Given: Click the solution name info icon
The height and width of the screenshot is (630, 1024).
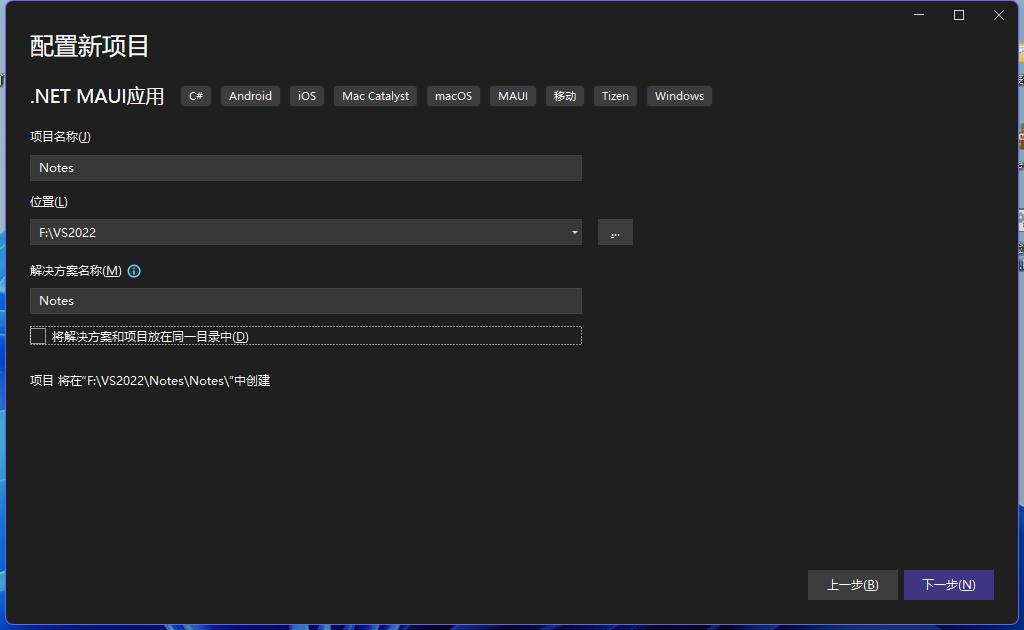Looking at the screenshot, I should [x=134, y=271].
